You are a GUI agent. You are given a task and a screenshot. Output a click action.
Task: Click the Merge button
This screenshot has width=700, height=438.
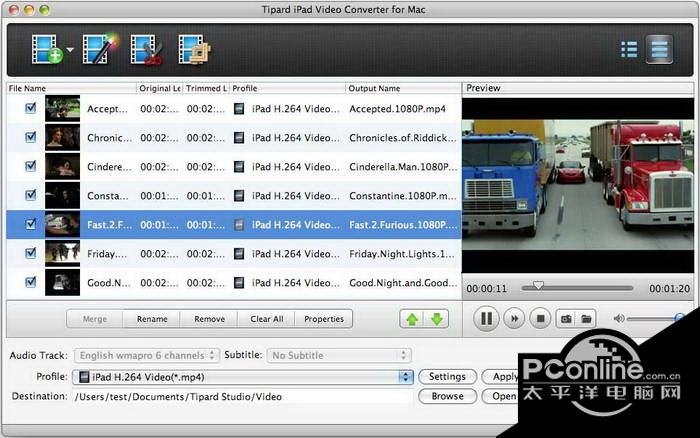[95, 319]
